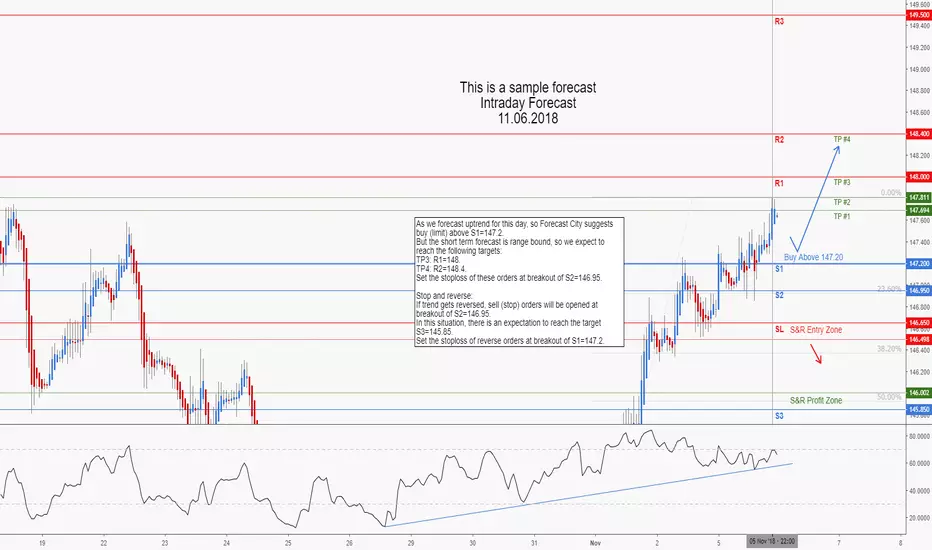Select the R2 resistance label
This screenshot has width=932, height=550.
[x=779, y=140]
